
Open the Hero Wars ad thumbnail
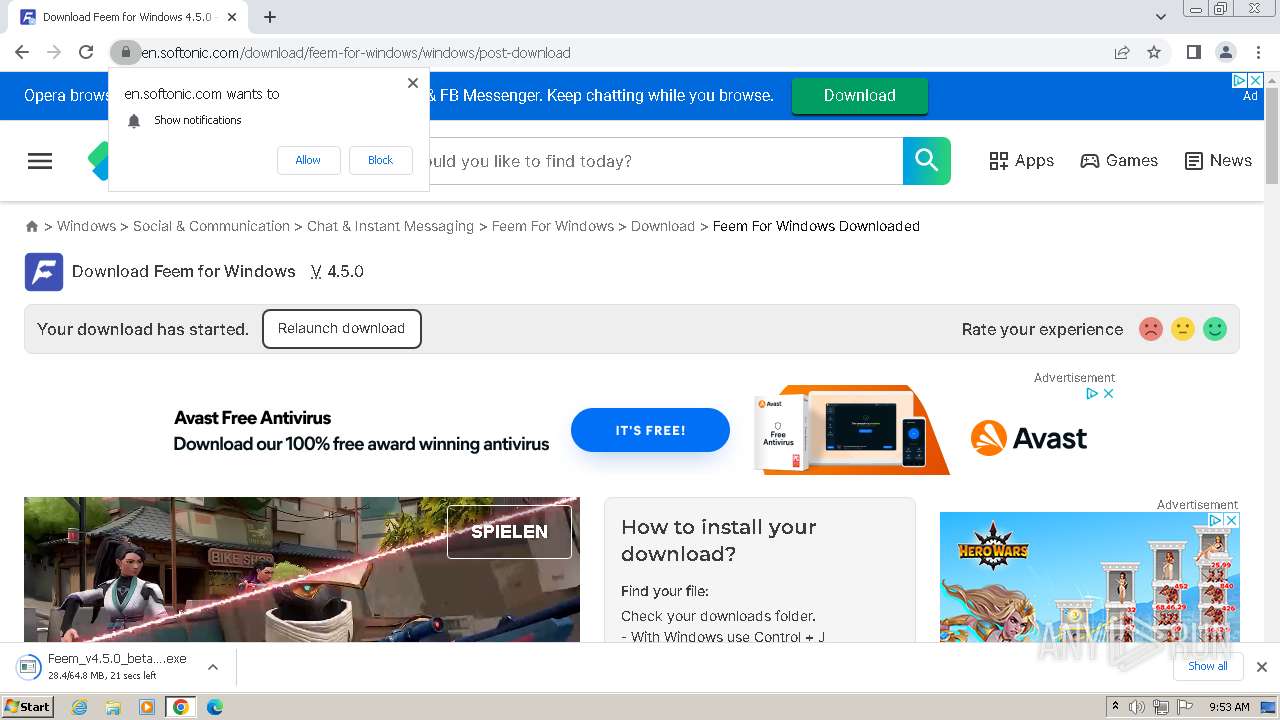point(1090,577)
